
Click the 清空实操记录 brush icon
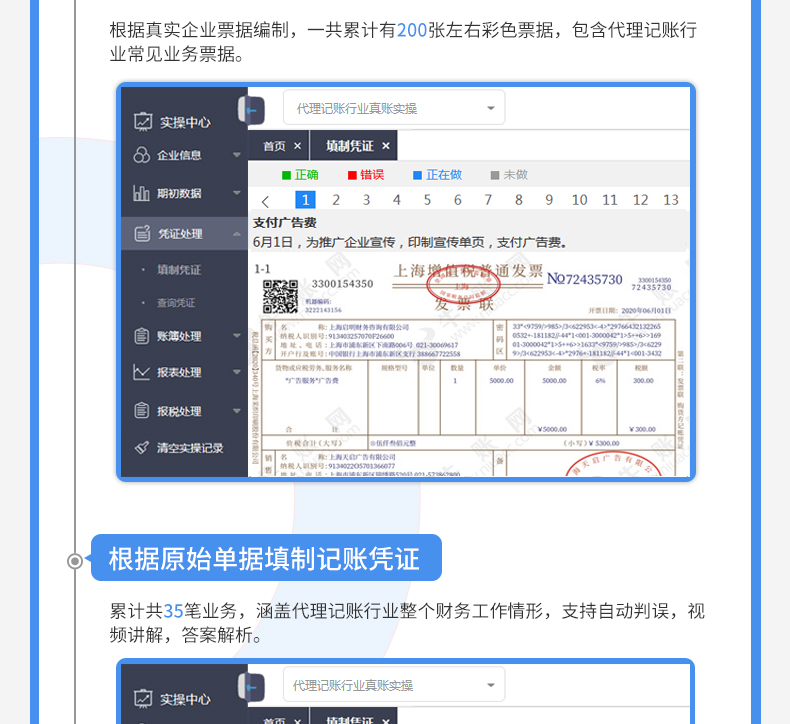[x=142, y=447]
